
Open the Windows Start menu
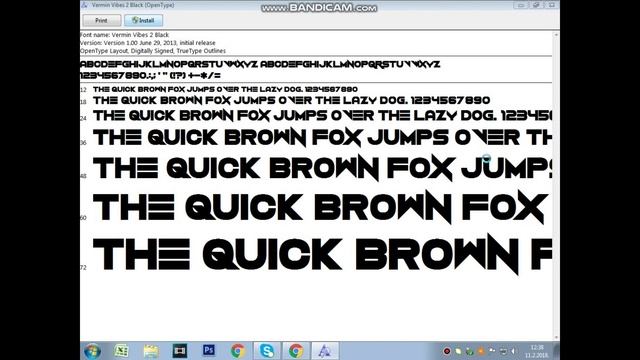93,351
